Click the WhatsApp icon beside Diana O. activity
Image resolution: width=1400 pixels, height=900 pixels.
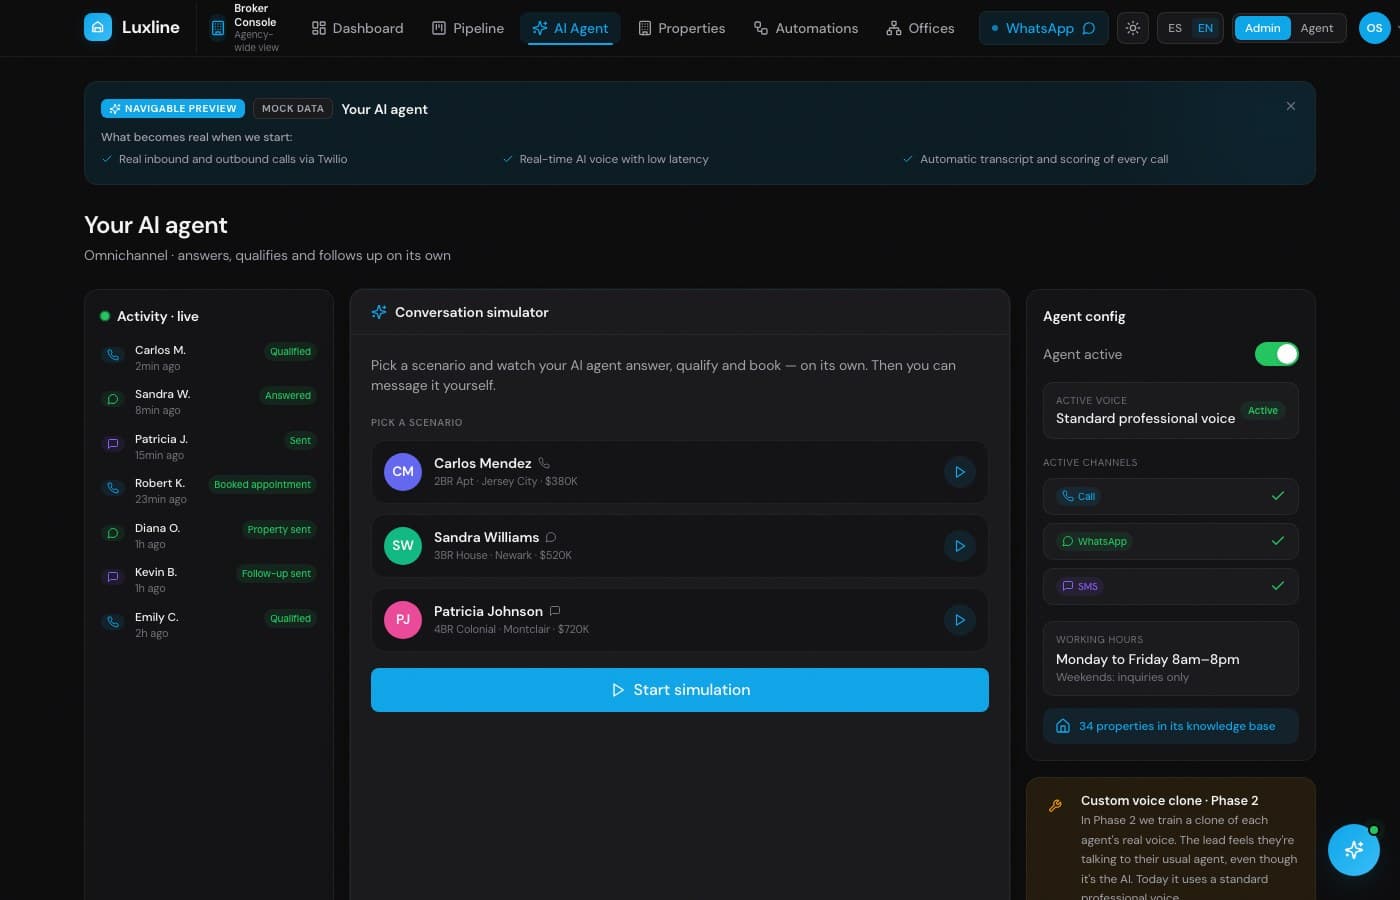point(113,533)
